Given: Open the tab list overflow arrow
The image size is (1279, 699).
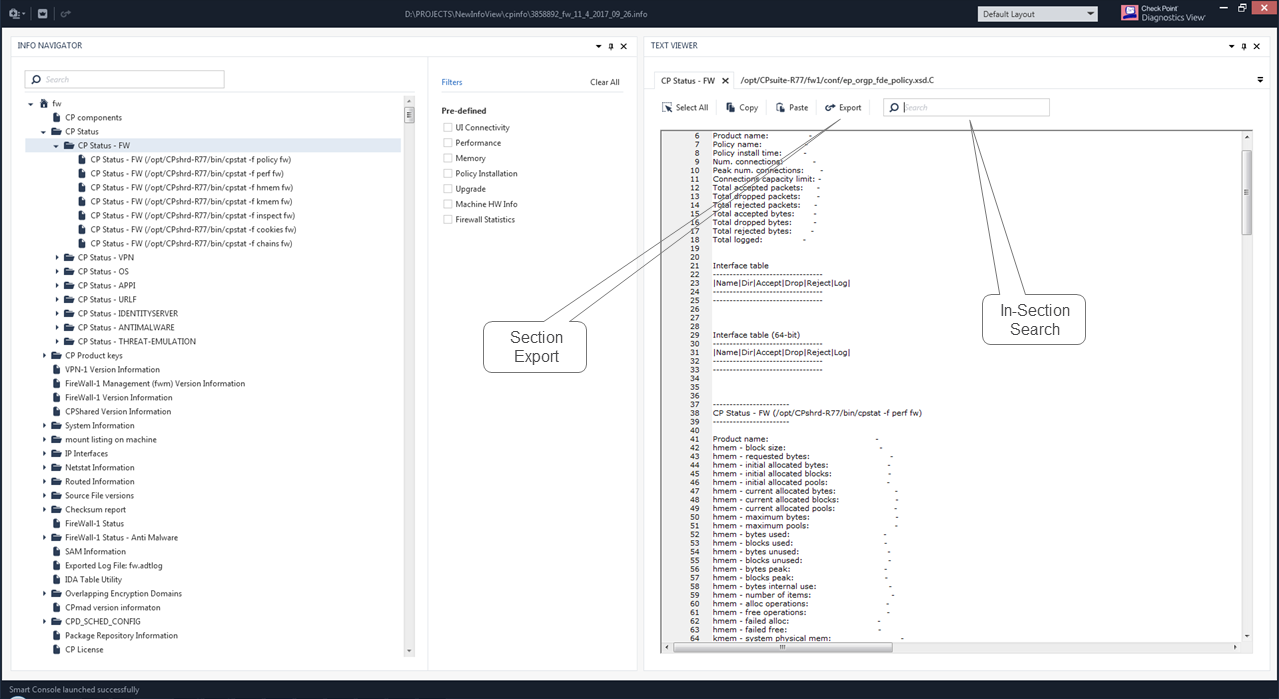Looking at the screenshot, I should coord(1260,80).
